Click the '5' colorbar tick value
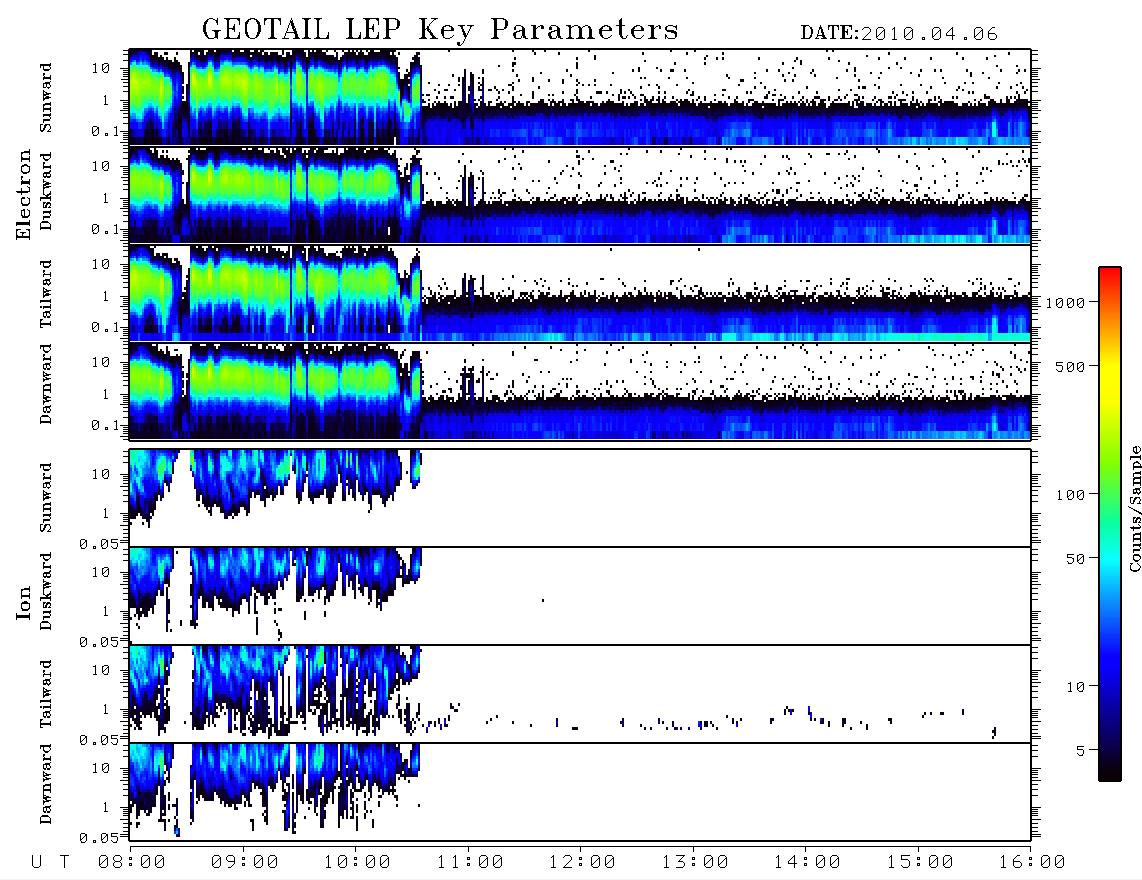The height and width of the screenshot is (880, 1142). pyautogui.click(x=1081, y=750)
